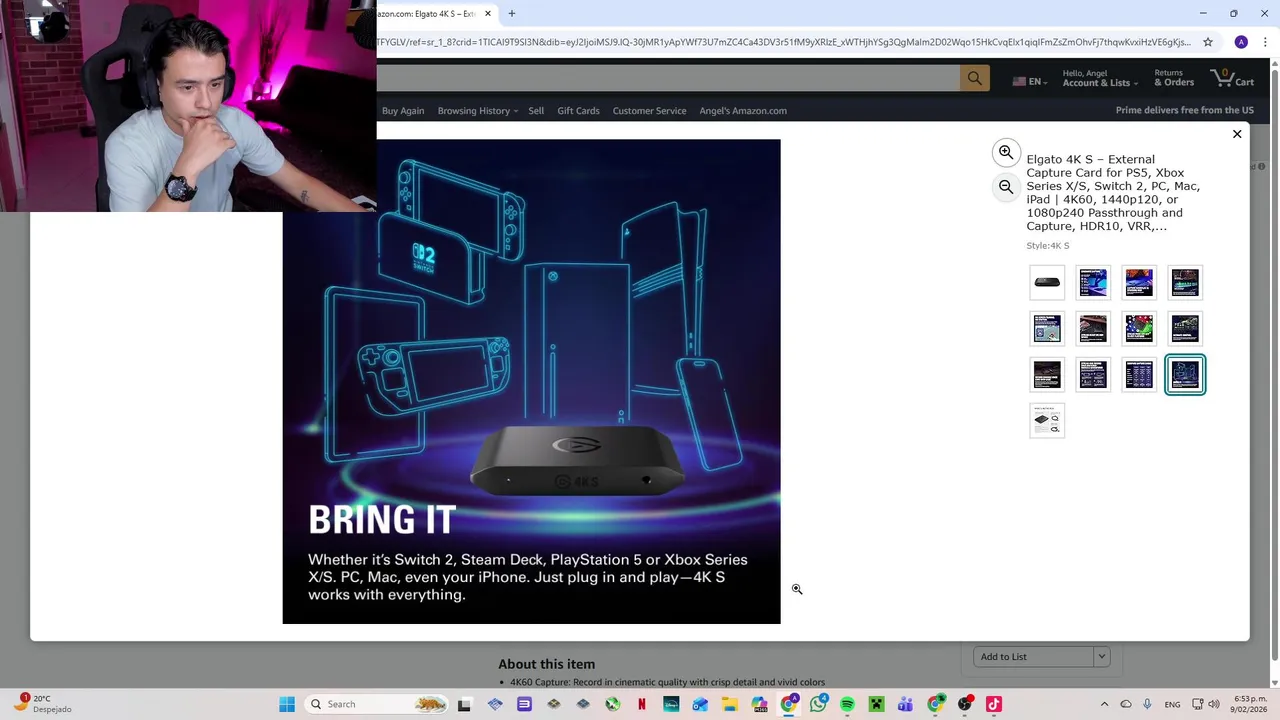The height and width of the screenshot is (720, 1280).
Task: Zoom in on the product image
Action: [1006, 152]
